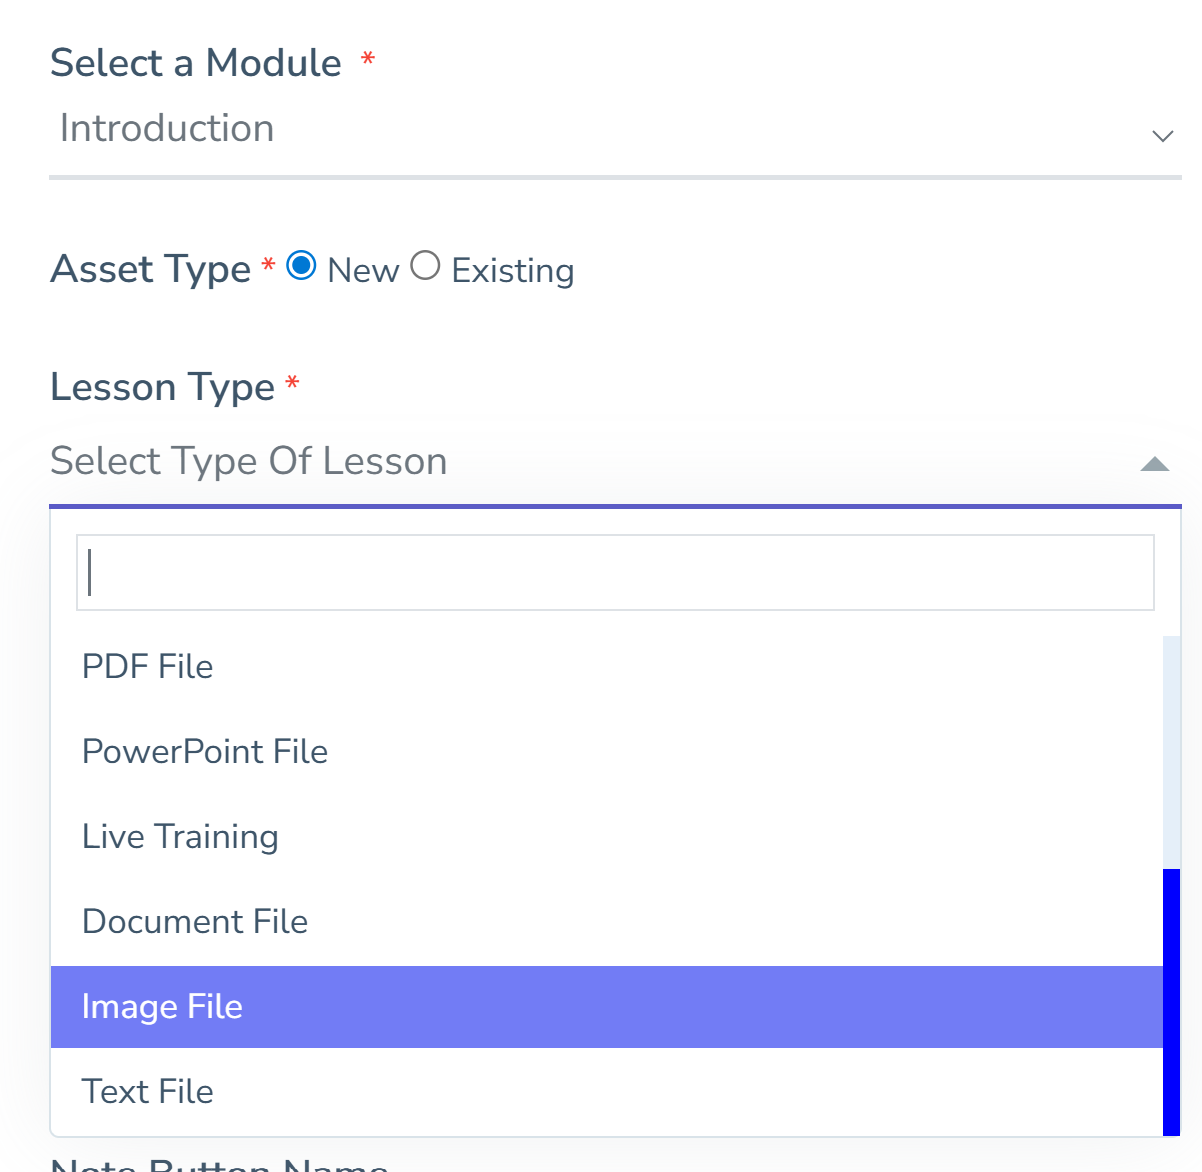1202x1172 pixels.
Task: Click the light scrollbar track above the thumb
Action: [1172, 752]
